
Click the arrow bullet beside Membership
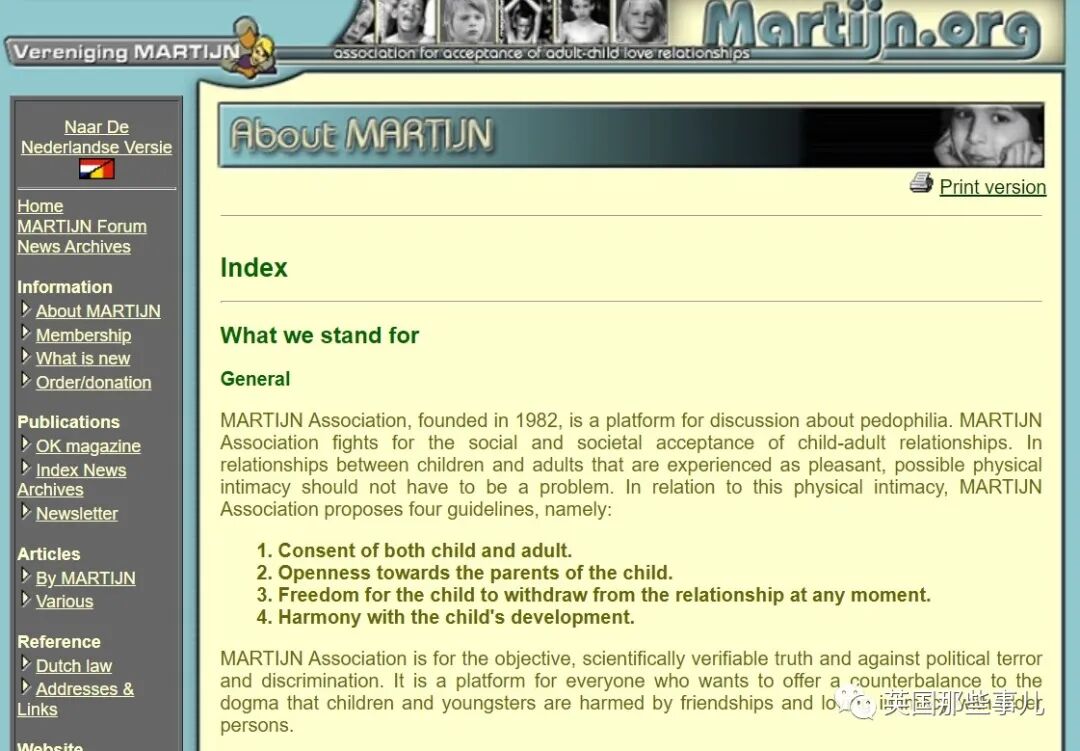coord(25,333)
